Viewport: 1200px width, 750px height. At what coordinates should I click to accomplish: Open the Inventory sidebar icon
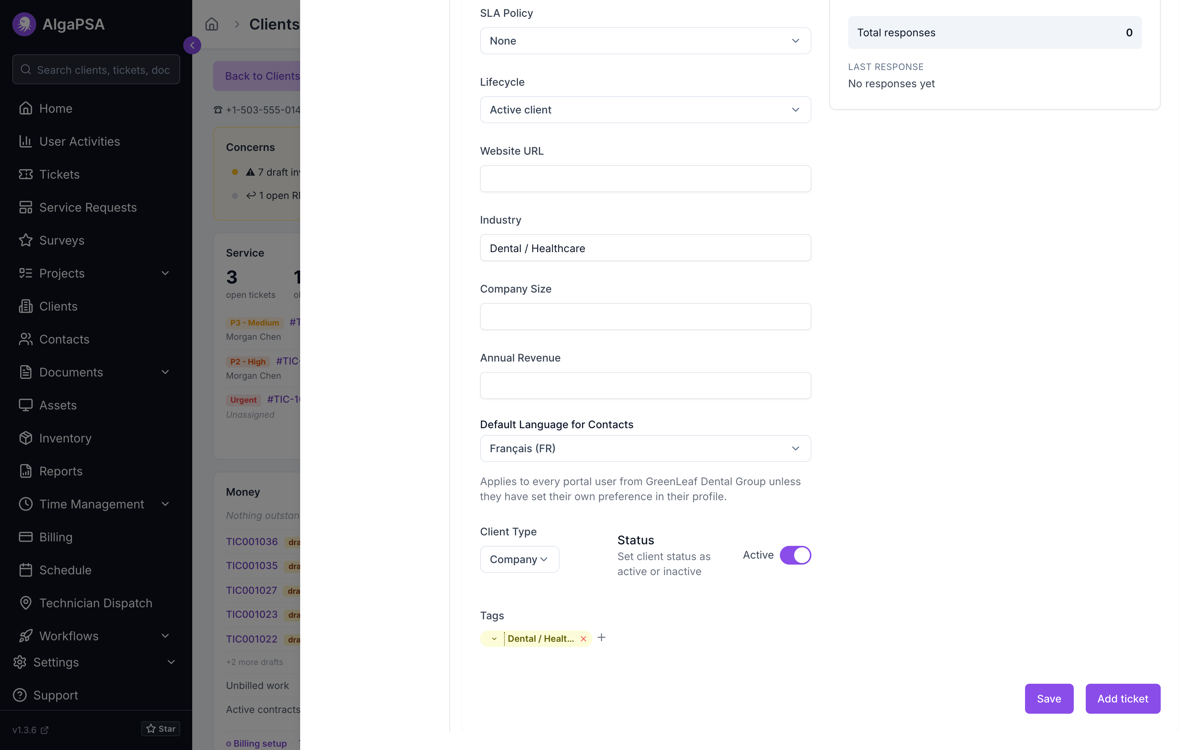tap(26, 438)
